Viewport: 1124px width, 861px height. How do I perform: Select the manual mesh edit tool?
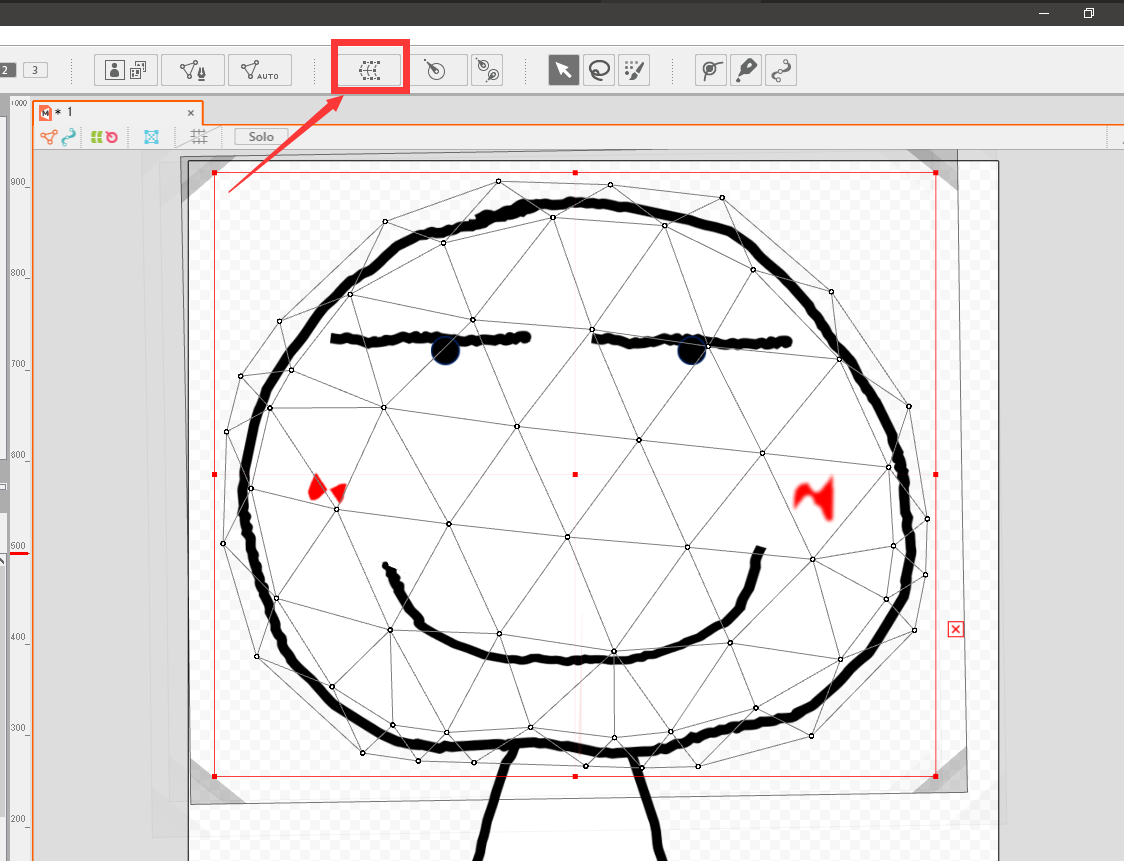coord(192,70)
